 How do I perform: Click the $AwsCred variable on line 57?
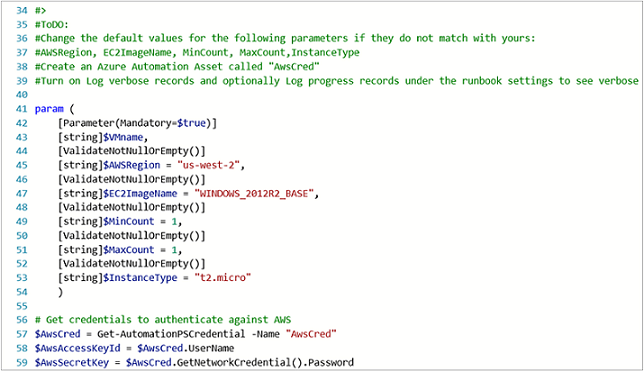[58, 334]
